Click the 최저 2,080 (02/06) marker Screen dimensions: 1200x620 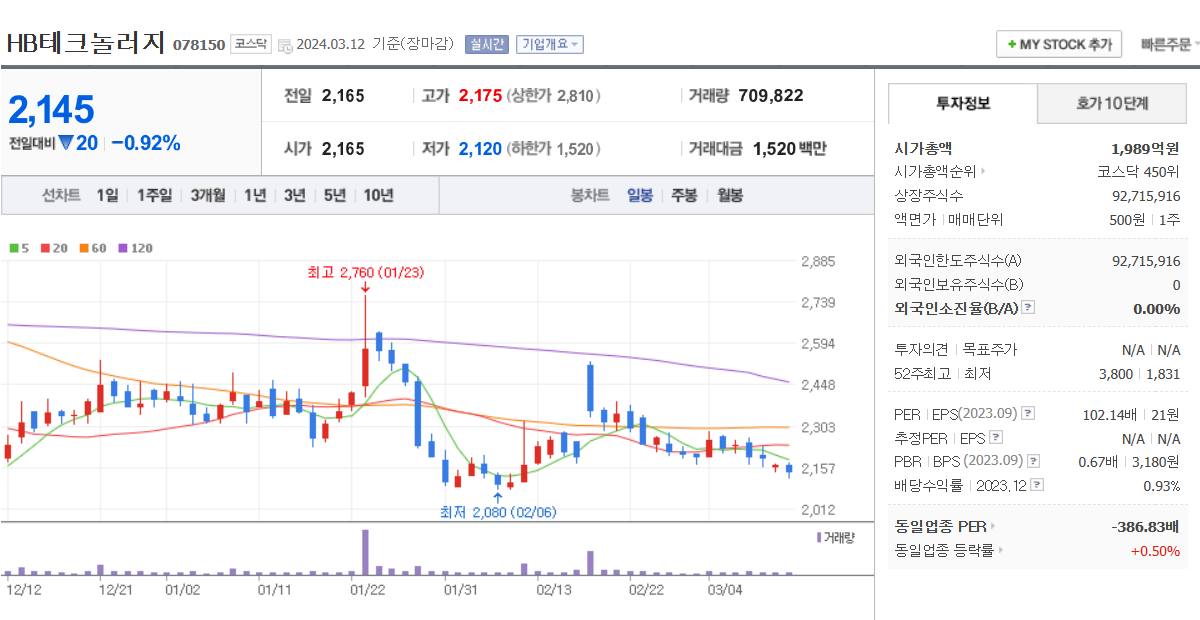click(x=498, y=511)
